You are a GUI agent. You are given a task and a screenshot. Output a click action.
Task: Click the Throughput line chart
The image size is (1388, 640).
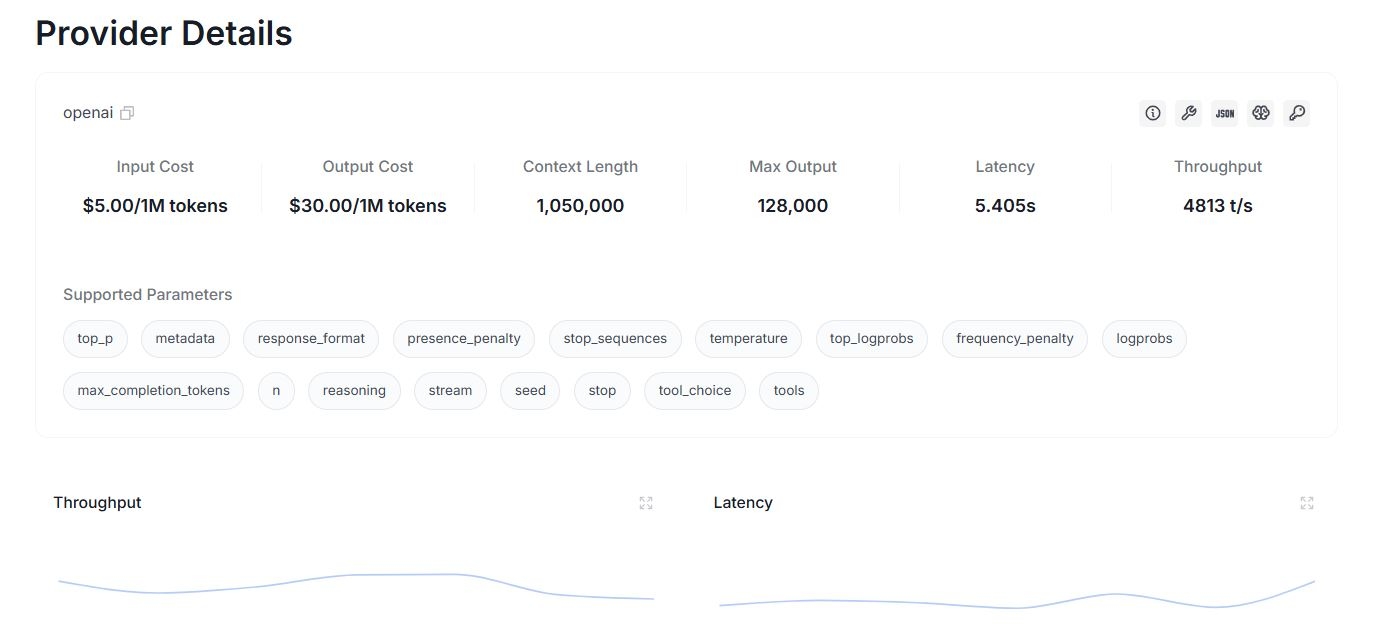356,586
